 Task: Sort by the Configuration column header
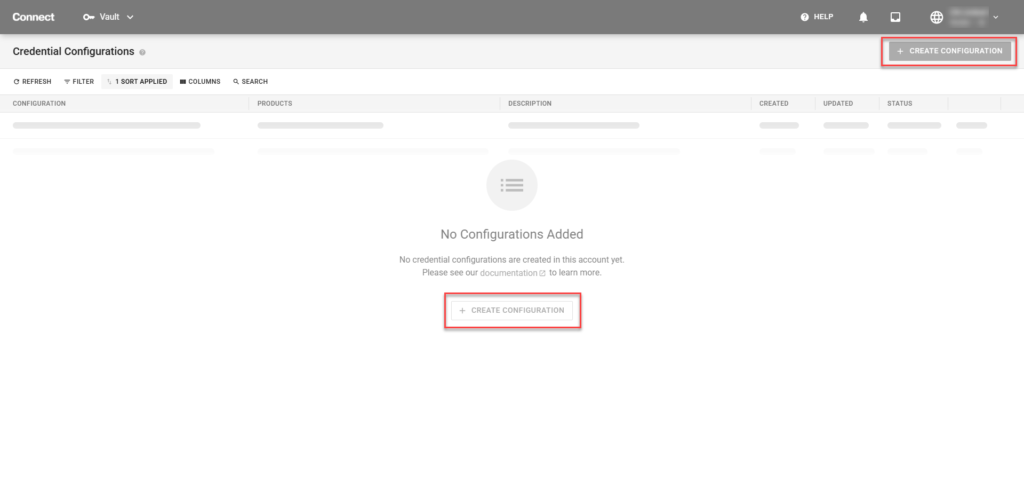coord(40,103)
